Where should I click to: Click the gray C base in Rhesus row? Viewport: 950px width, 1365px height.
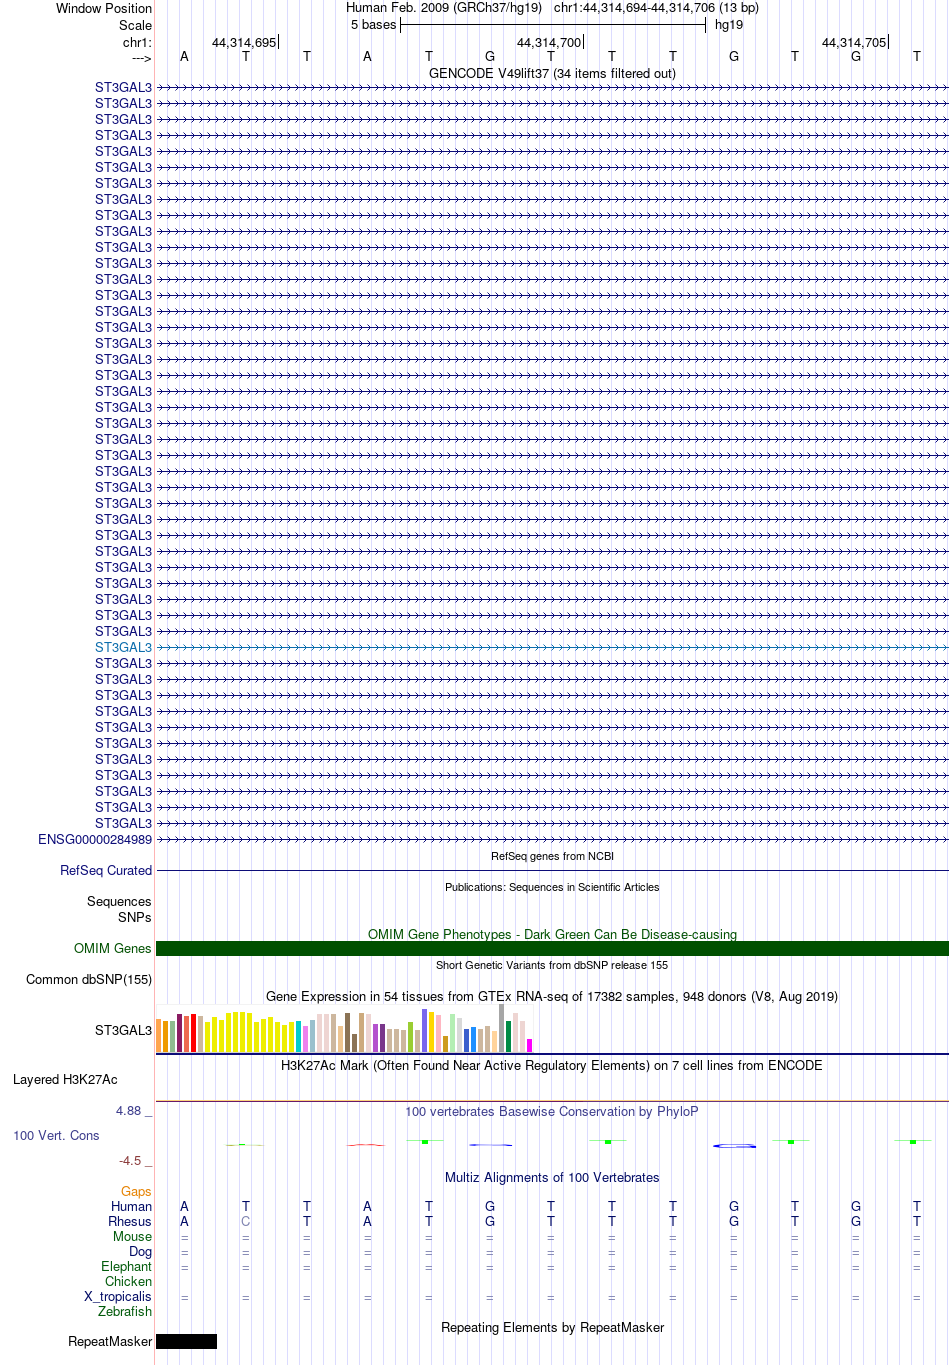246,1221
